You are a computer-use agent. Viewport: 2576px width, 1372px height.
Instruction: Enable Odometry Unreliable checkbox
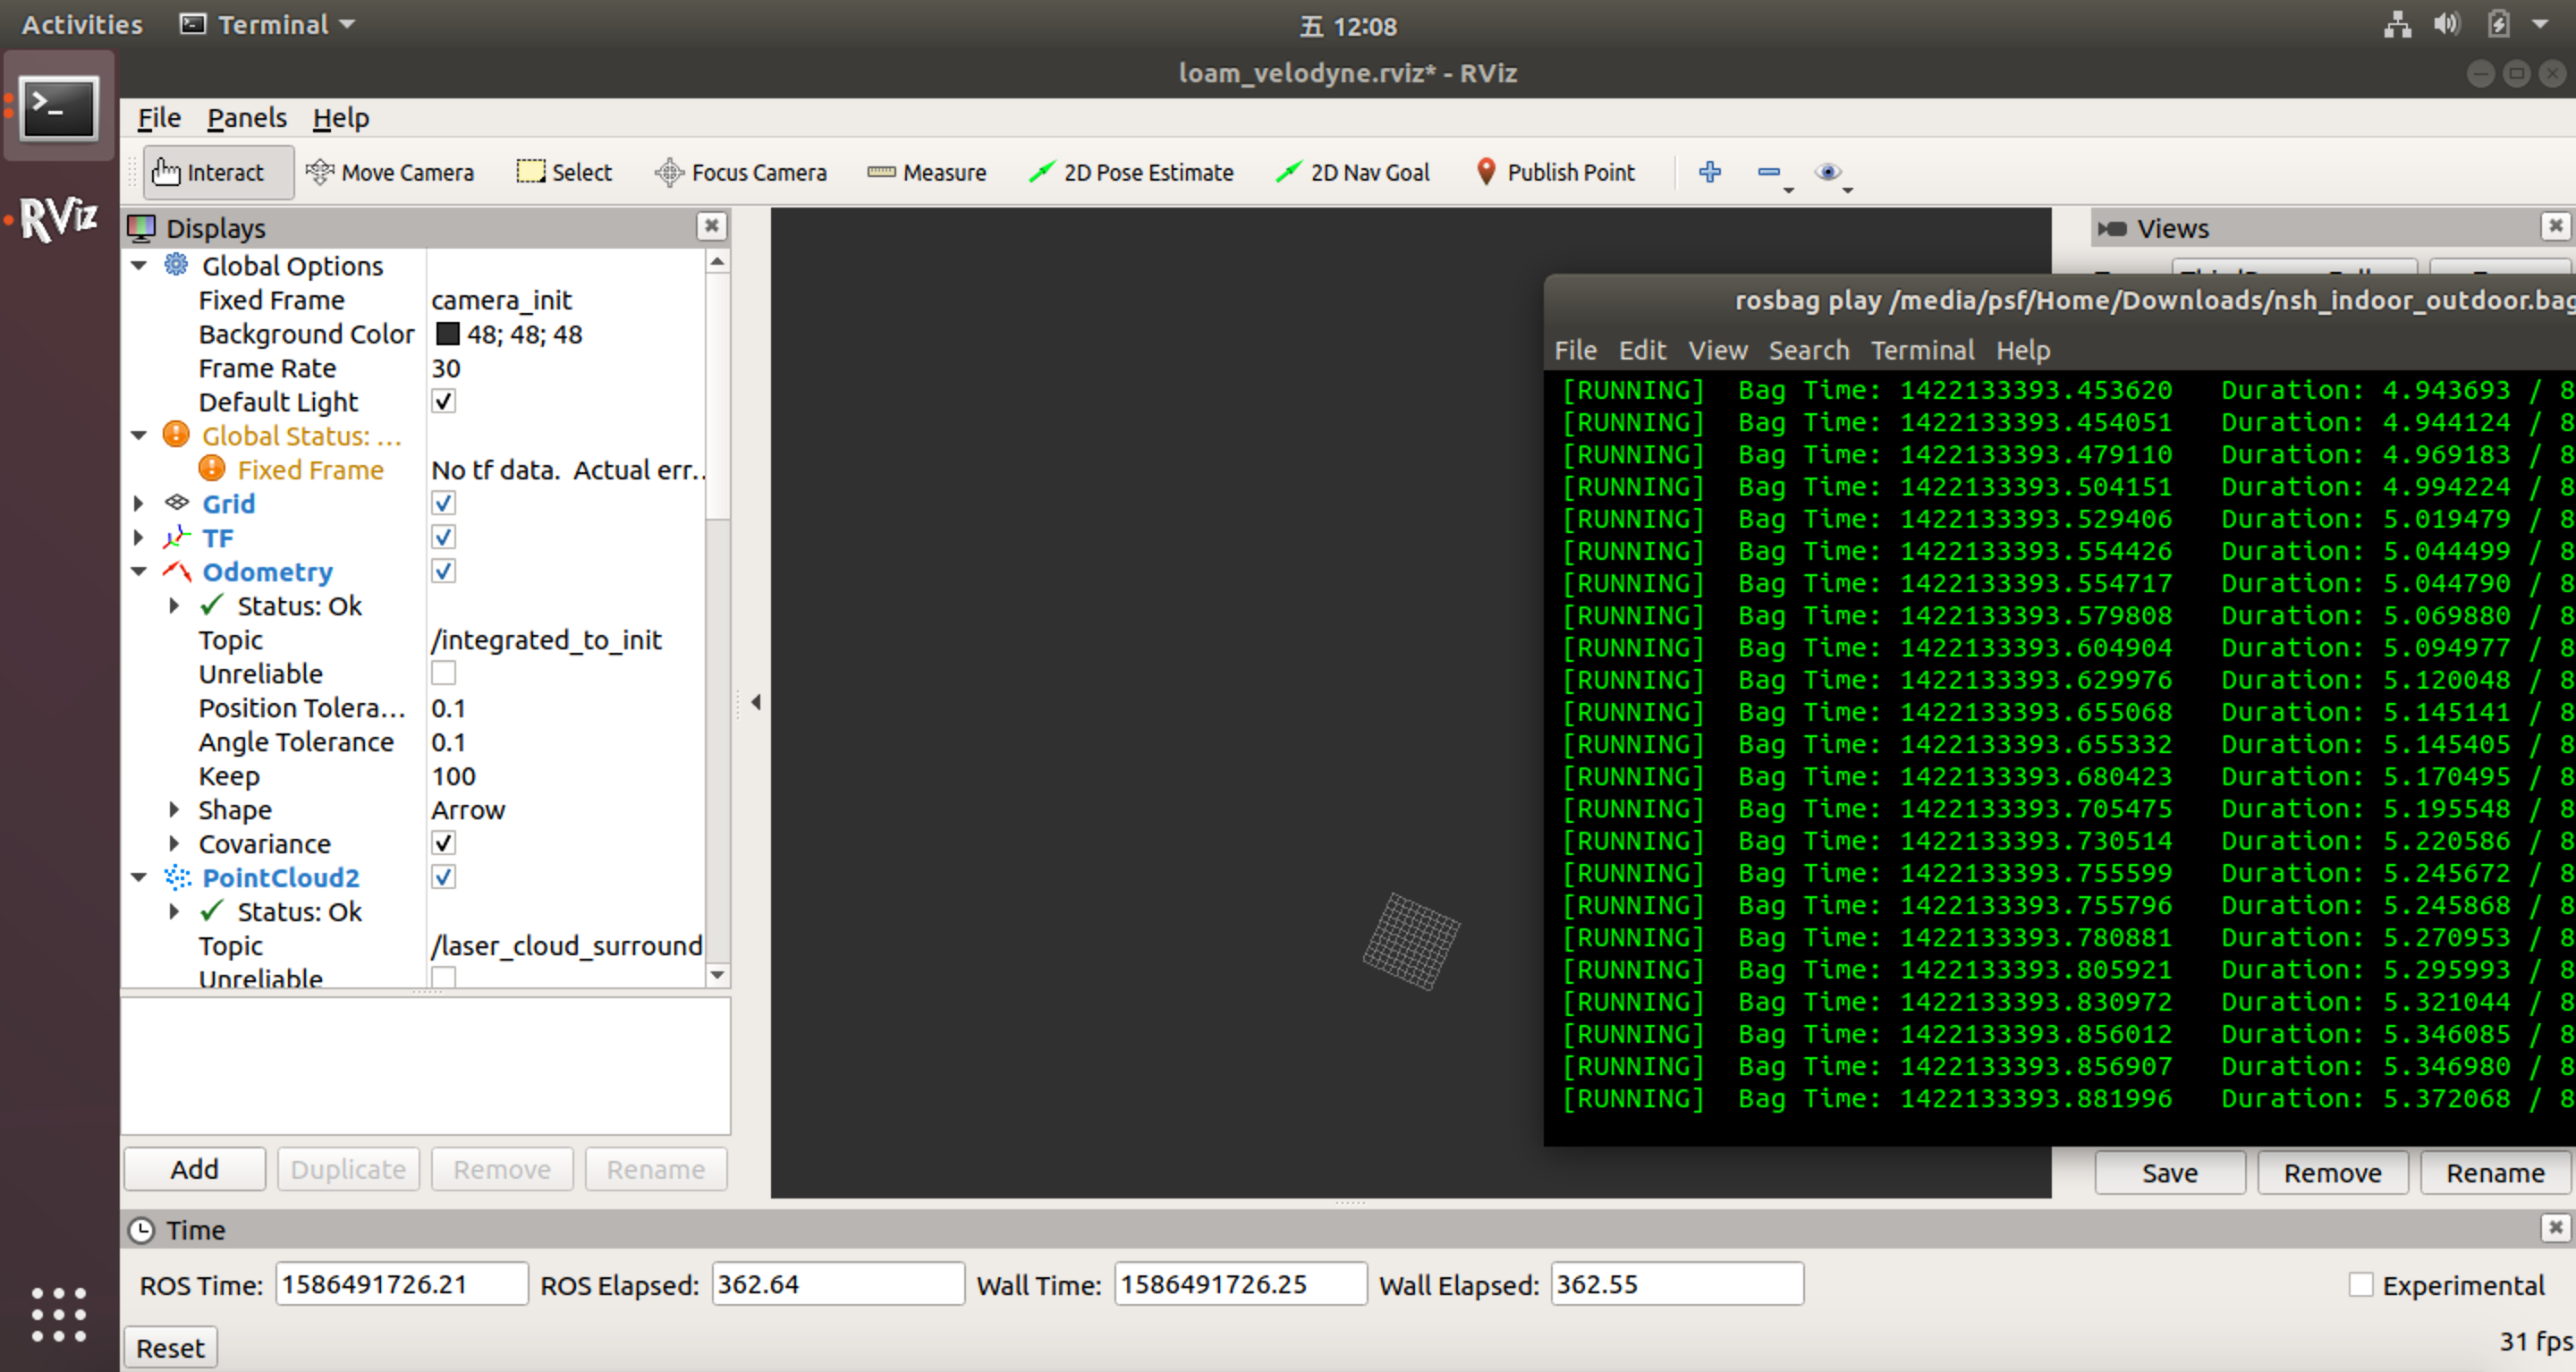pyautogui.click(x=443, y=673)
